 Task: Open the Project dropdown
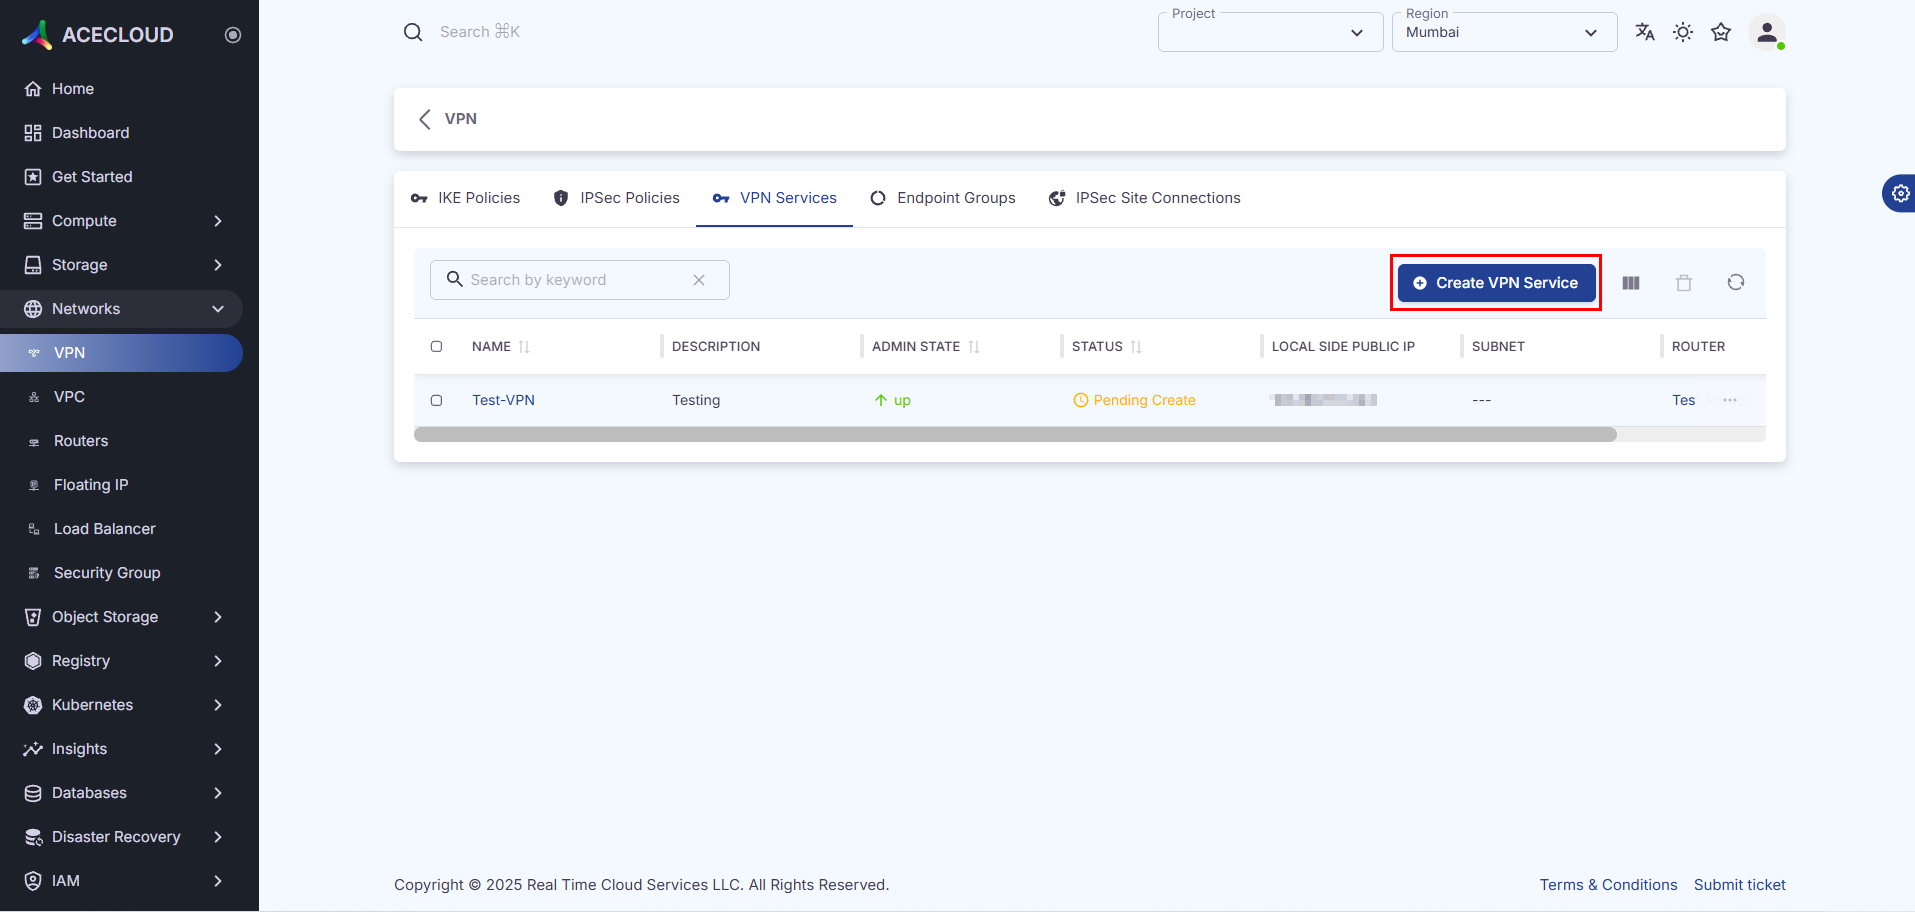(x=1269, y=33)
